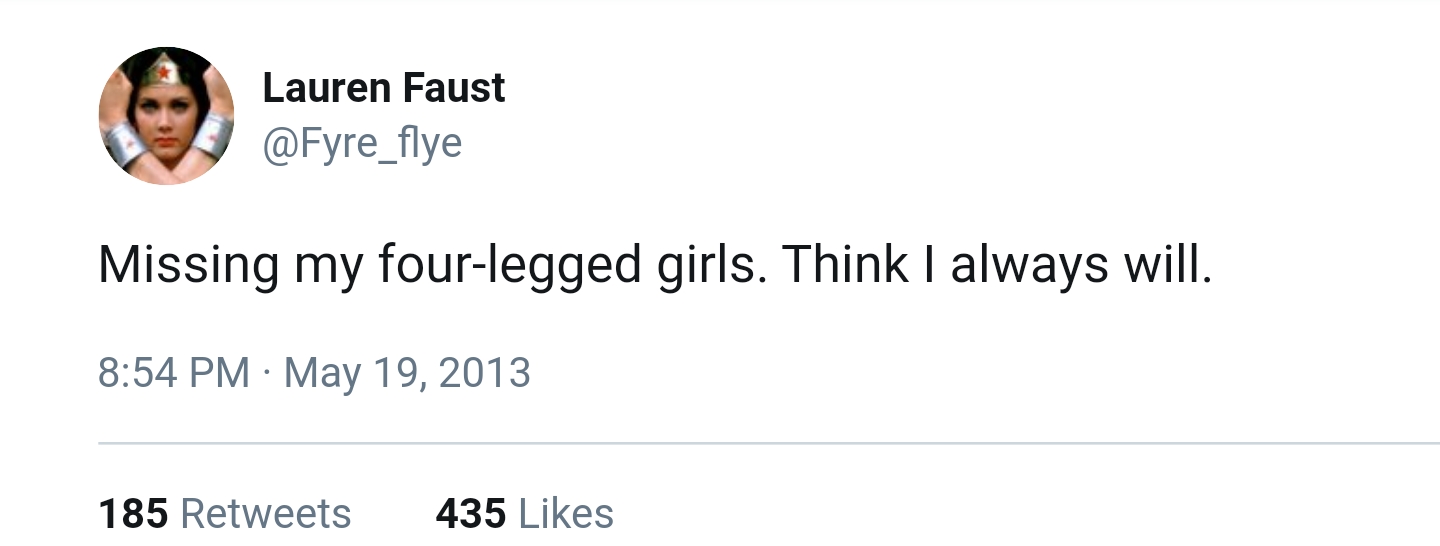Image resolution: width=1440 pixels, height=546 pixels.
Task: Click the number 185 retweet count
Action: coord(133,513)
